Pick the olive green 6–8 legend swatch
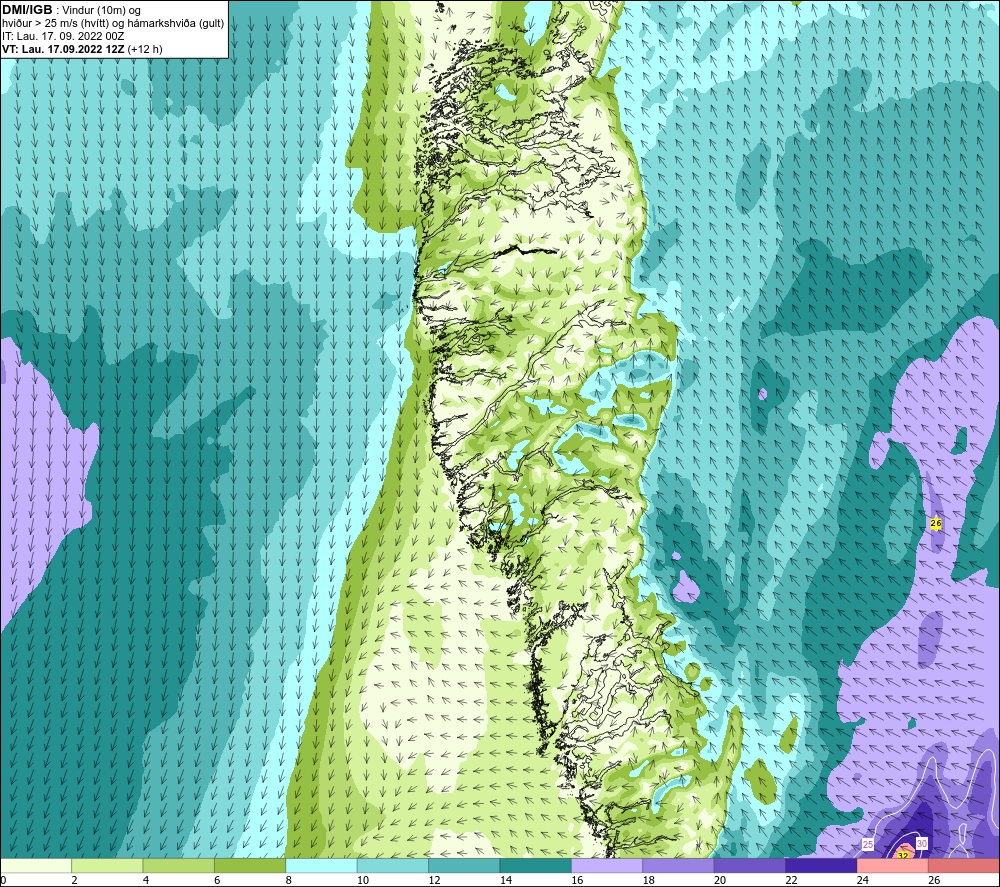 (x=250, y=866)
